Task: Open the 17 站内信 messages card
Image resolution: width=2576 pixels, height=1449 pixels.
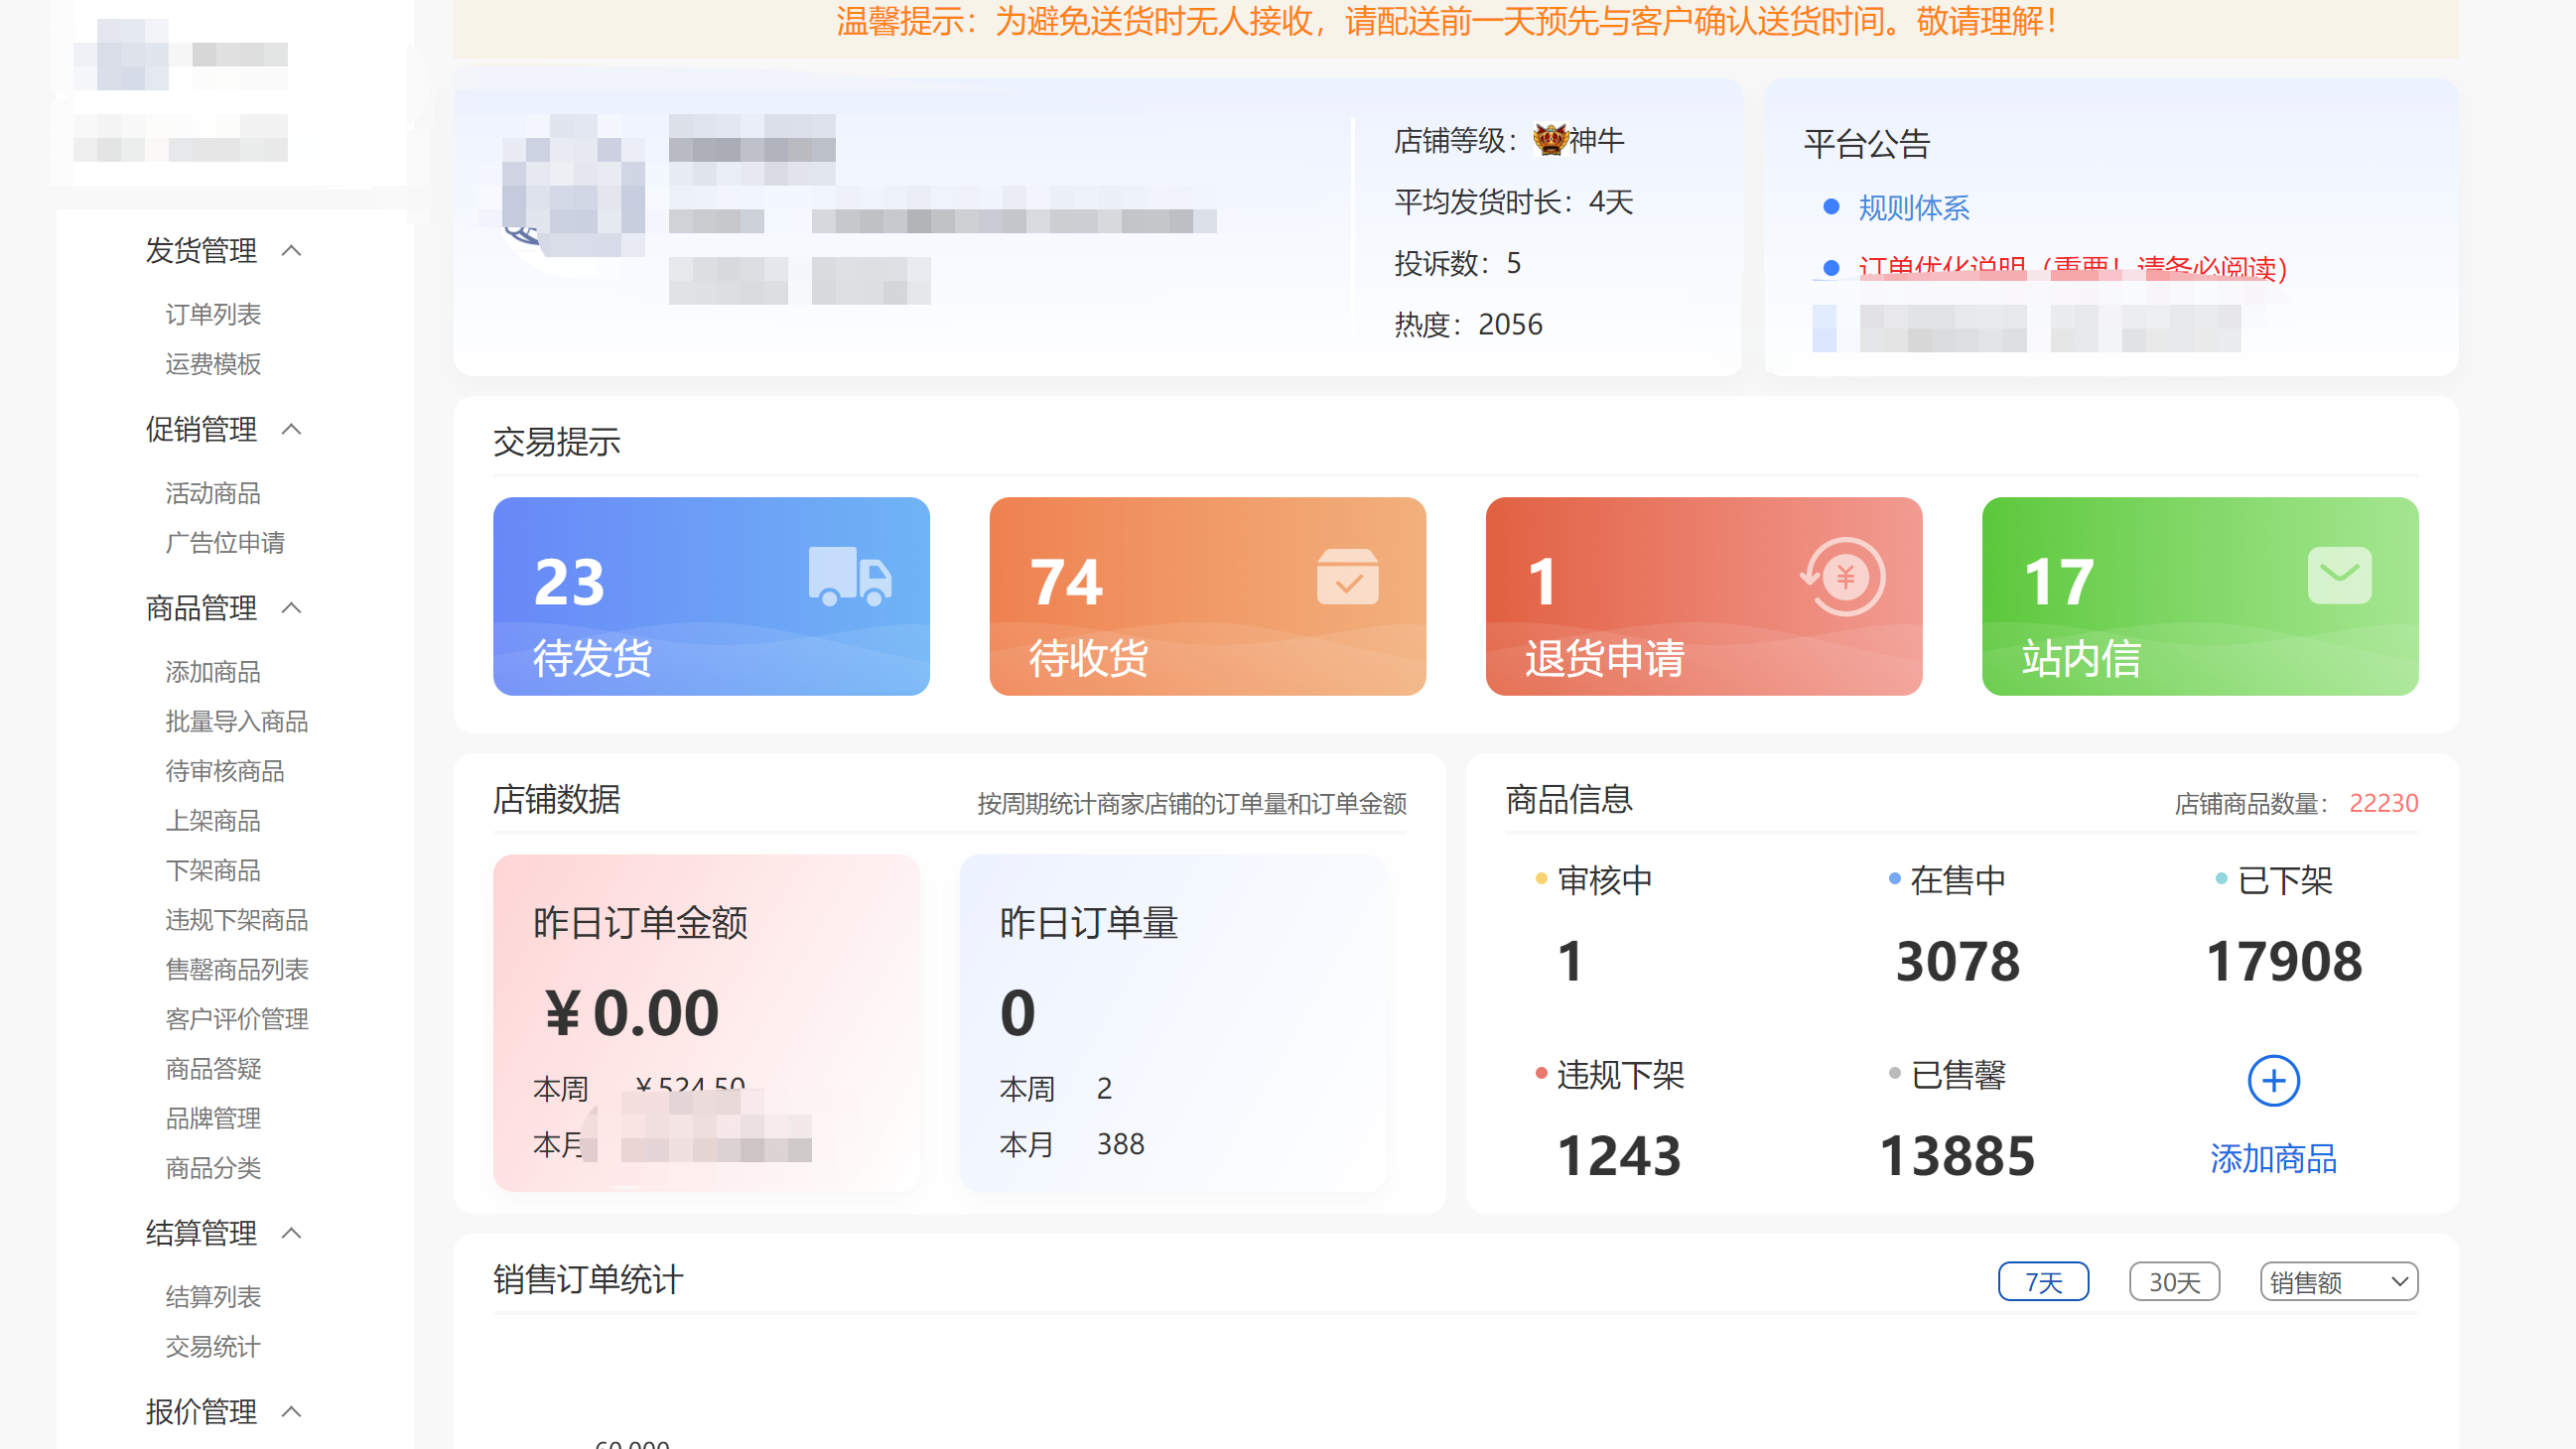Action: click(2199, 596)
